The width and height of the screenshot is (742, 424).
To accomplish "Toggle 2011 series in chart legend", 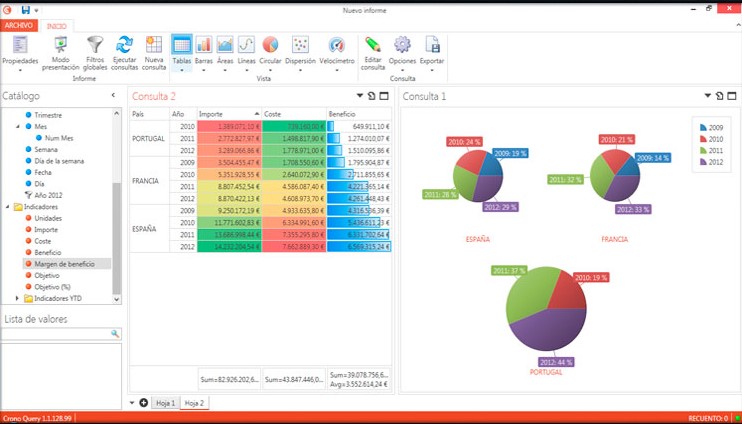I will click(711, 150).
